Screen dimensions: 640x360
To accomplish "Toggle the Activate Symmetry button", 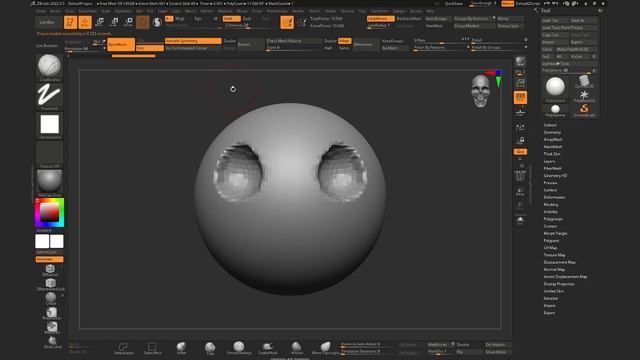I will [193, 41].
